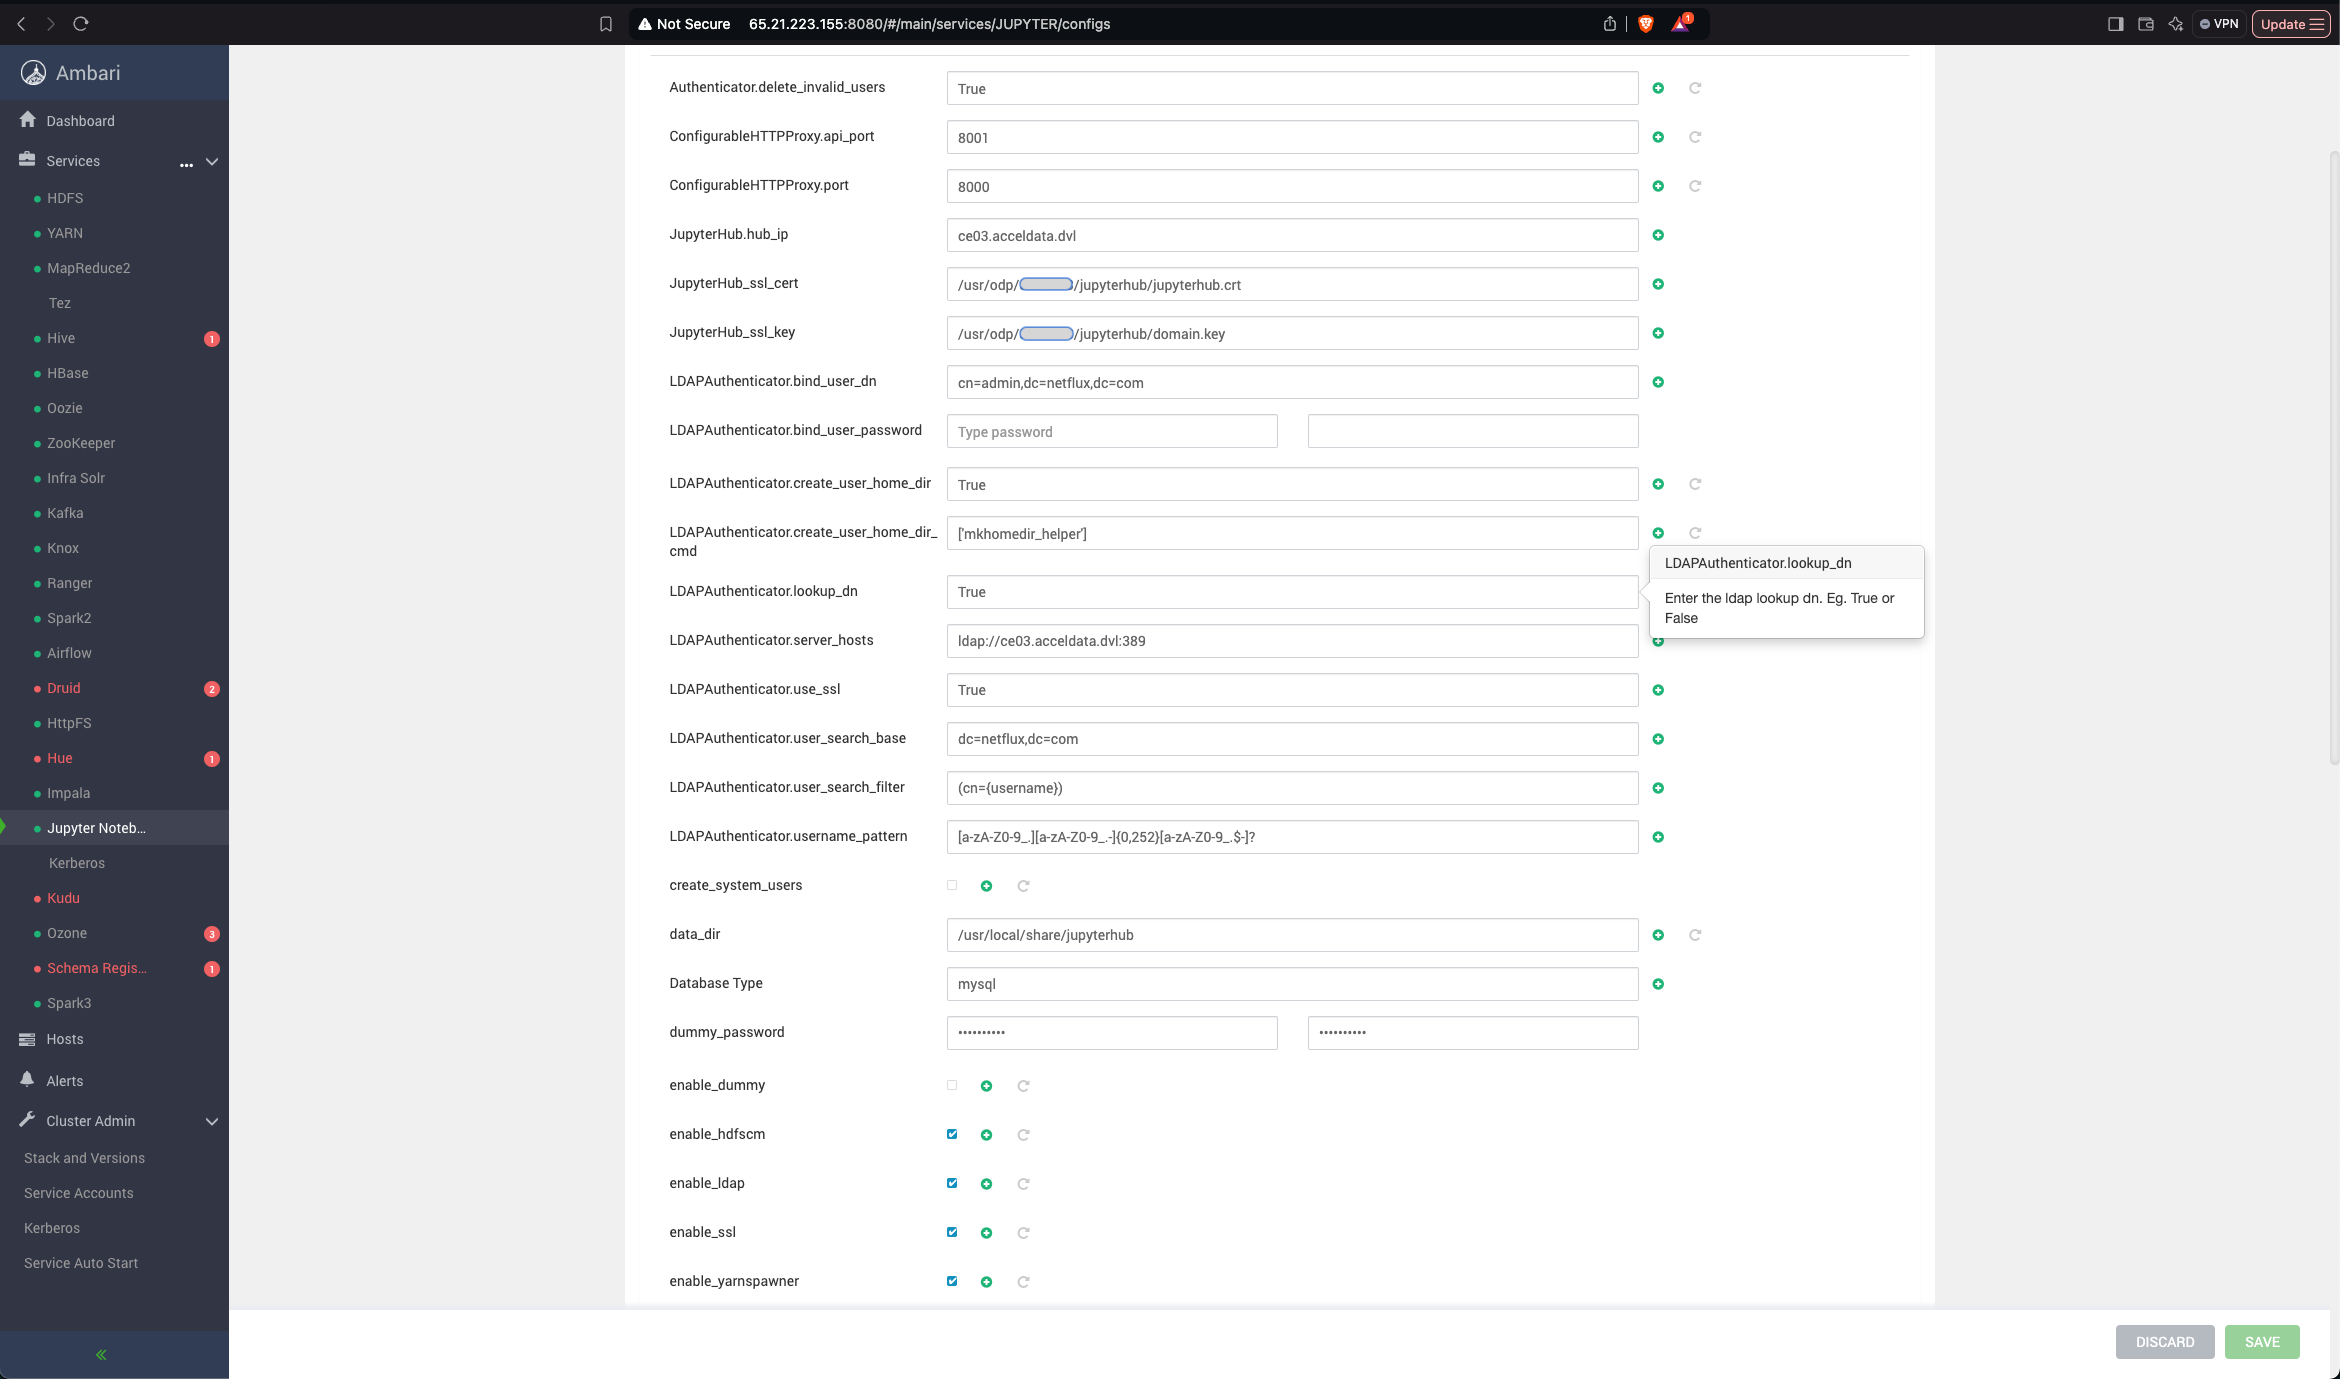This screenshot has height=1379, width=2340.
Task: Click the LDAPAuthenticator.server_hosts input field
Action: click(x=1292, y=641)
